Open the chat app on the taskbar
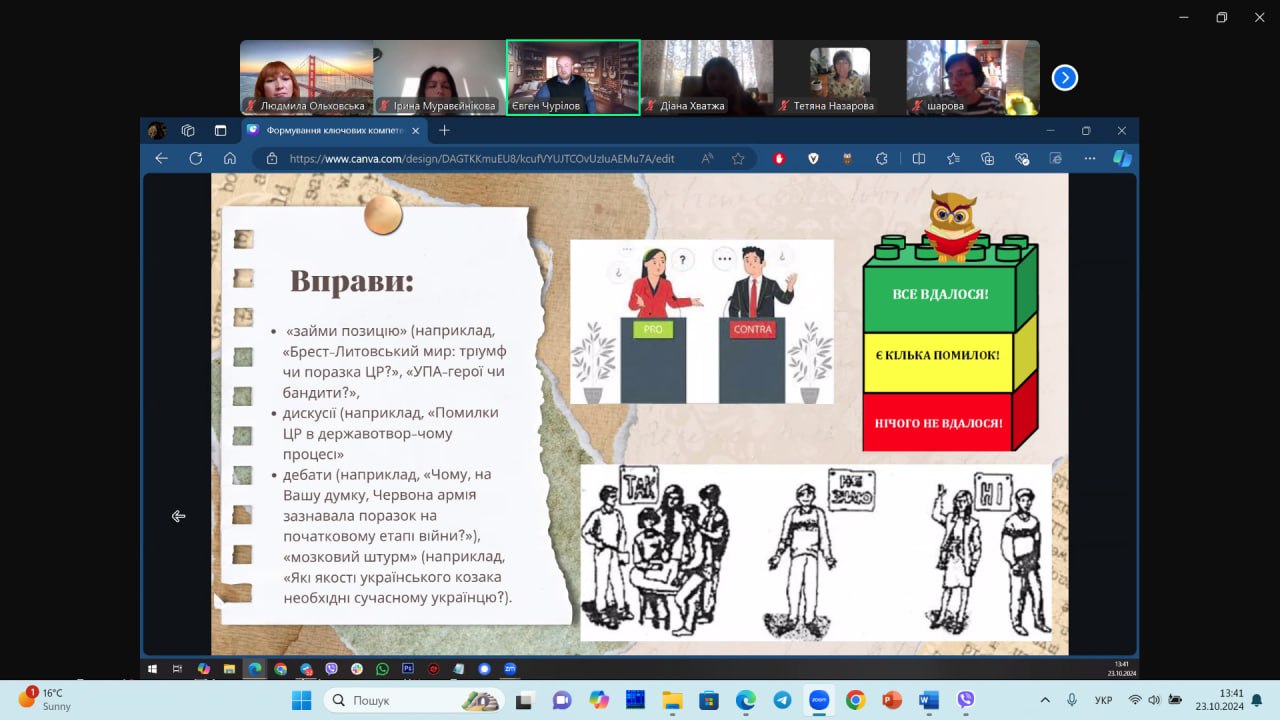1280x720 pixels. pyautogui.click(x=561, y=700)
